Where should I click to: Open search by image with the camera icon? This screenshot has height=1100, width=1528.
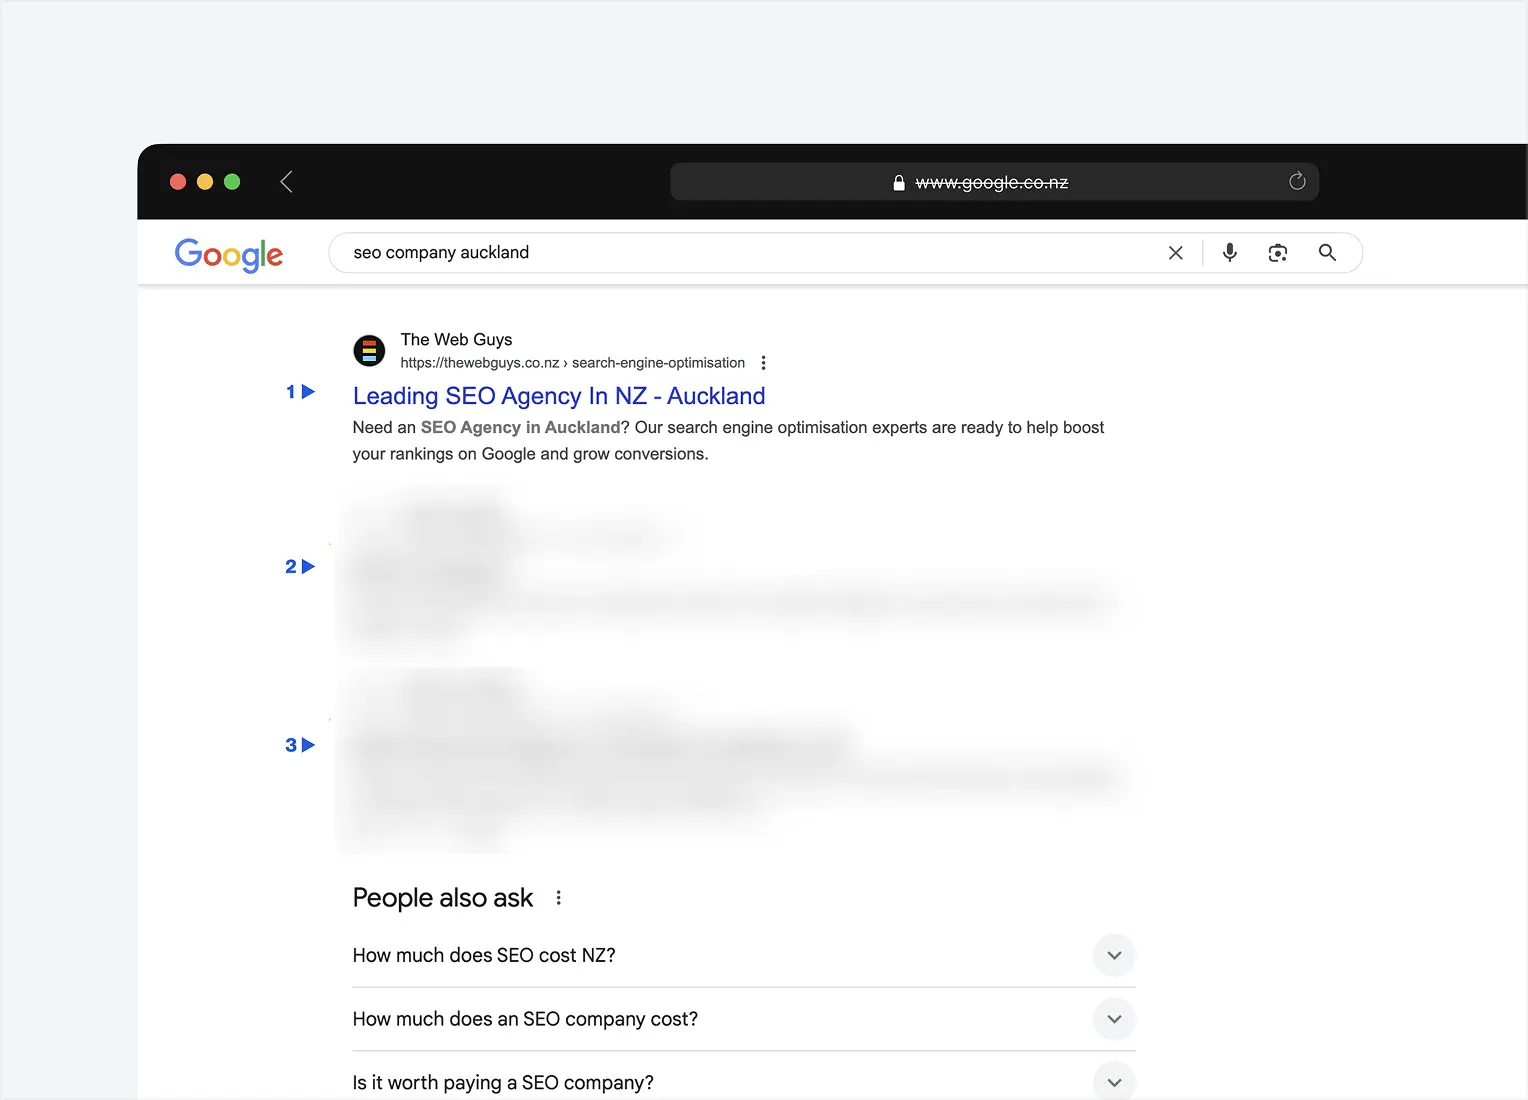1278,253
